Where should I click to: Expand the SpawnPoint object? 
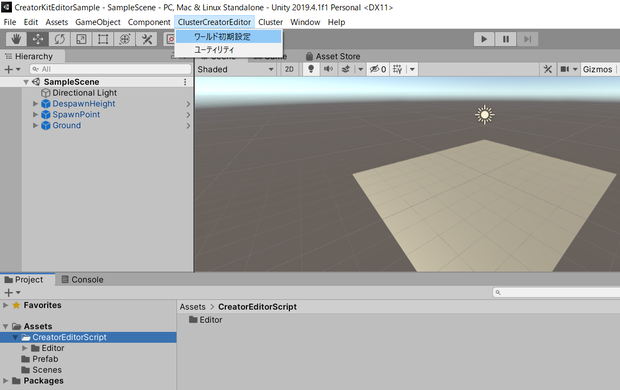point(35,115)
